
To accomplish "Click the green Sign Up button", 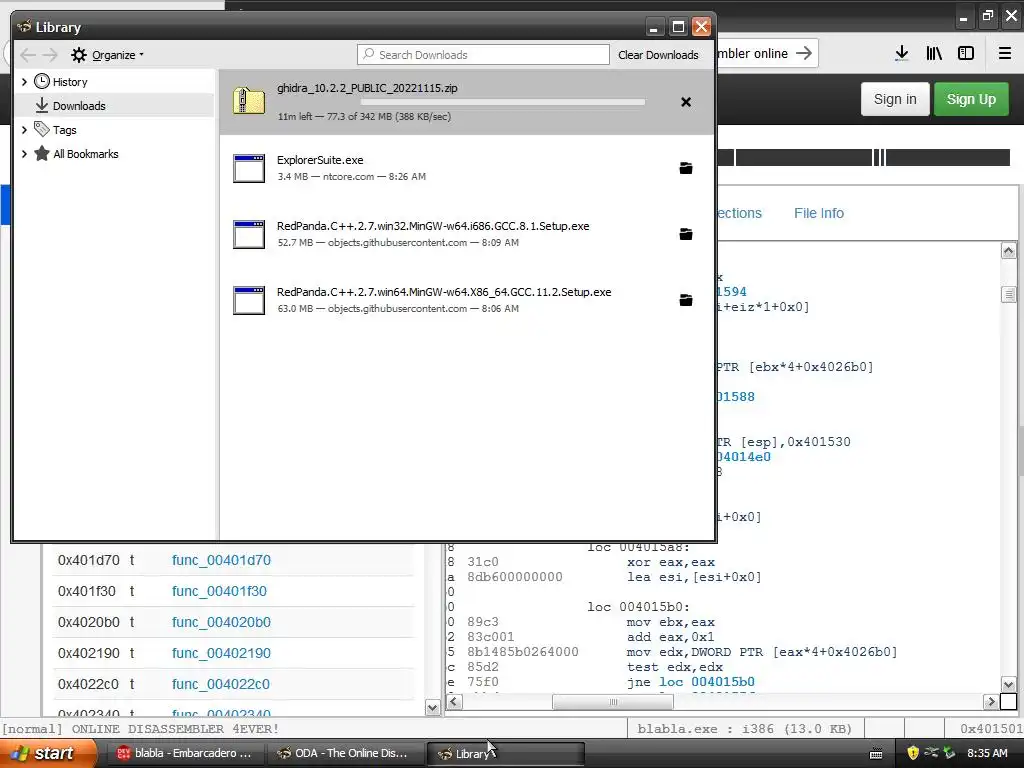I will coord(971,99).
